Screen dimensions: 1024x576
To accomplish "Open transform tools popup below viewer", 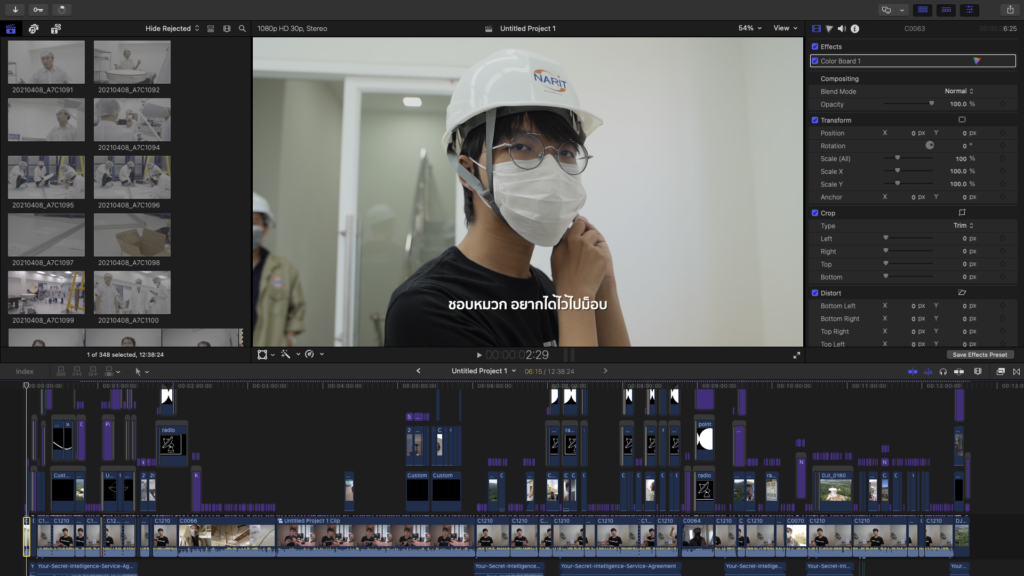I will 266,355.
